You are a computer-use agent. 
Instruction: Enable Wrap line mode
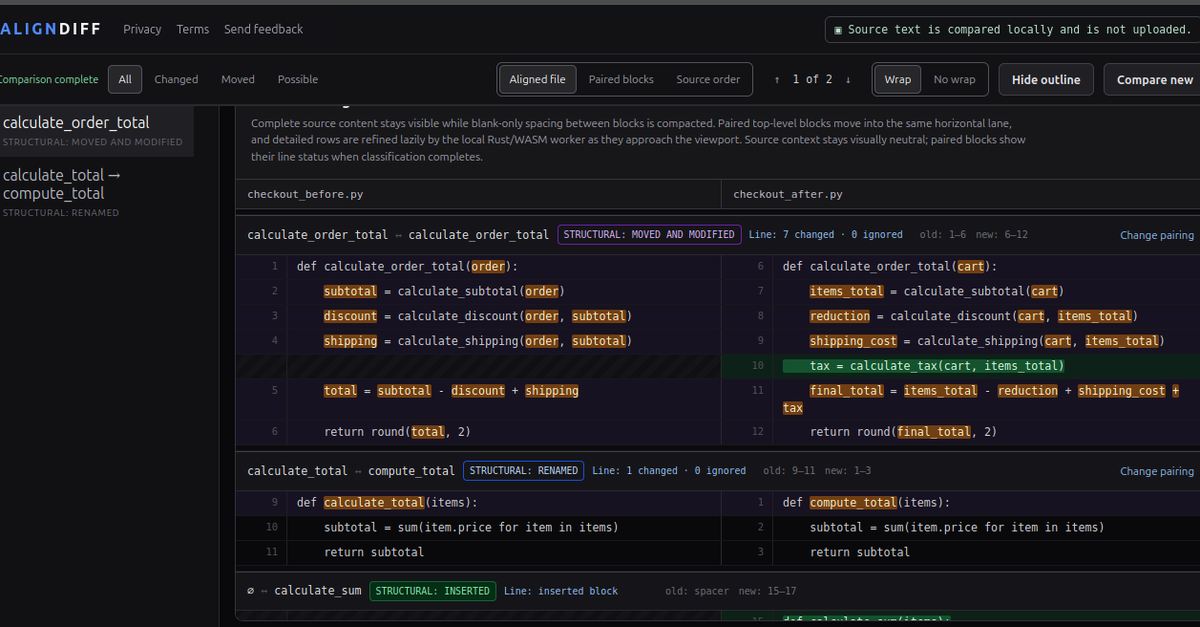point(898,79)
